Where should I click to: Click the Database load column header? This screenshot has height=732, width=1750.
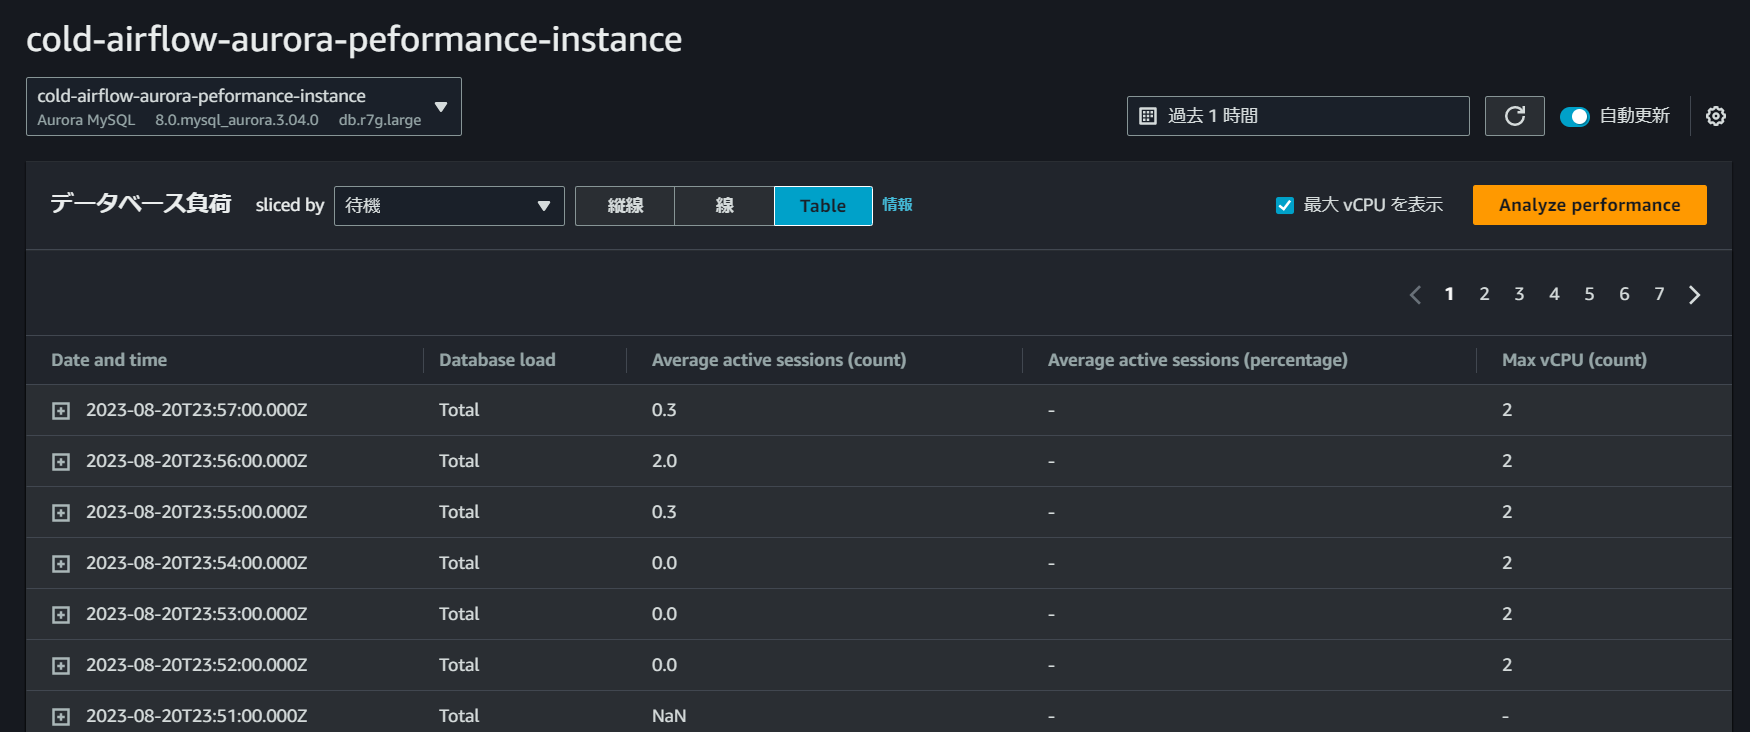pyautogui.click(x=497, y=360)
